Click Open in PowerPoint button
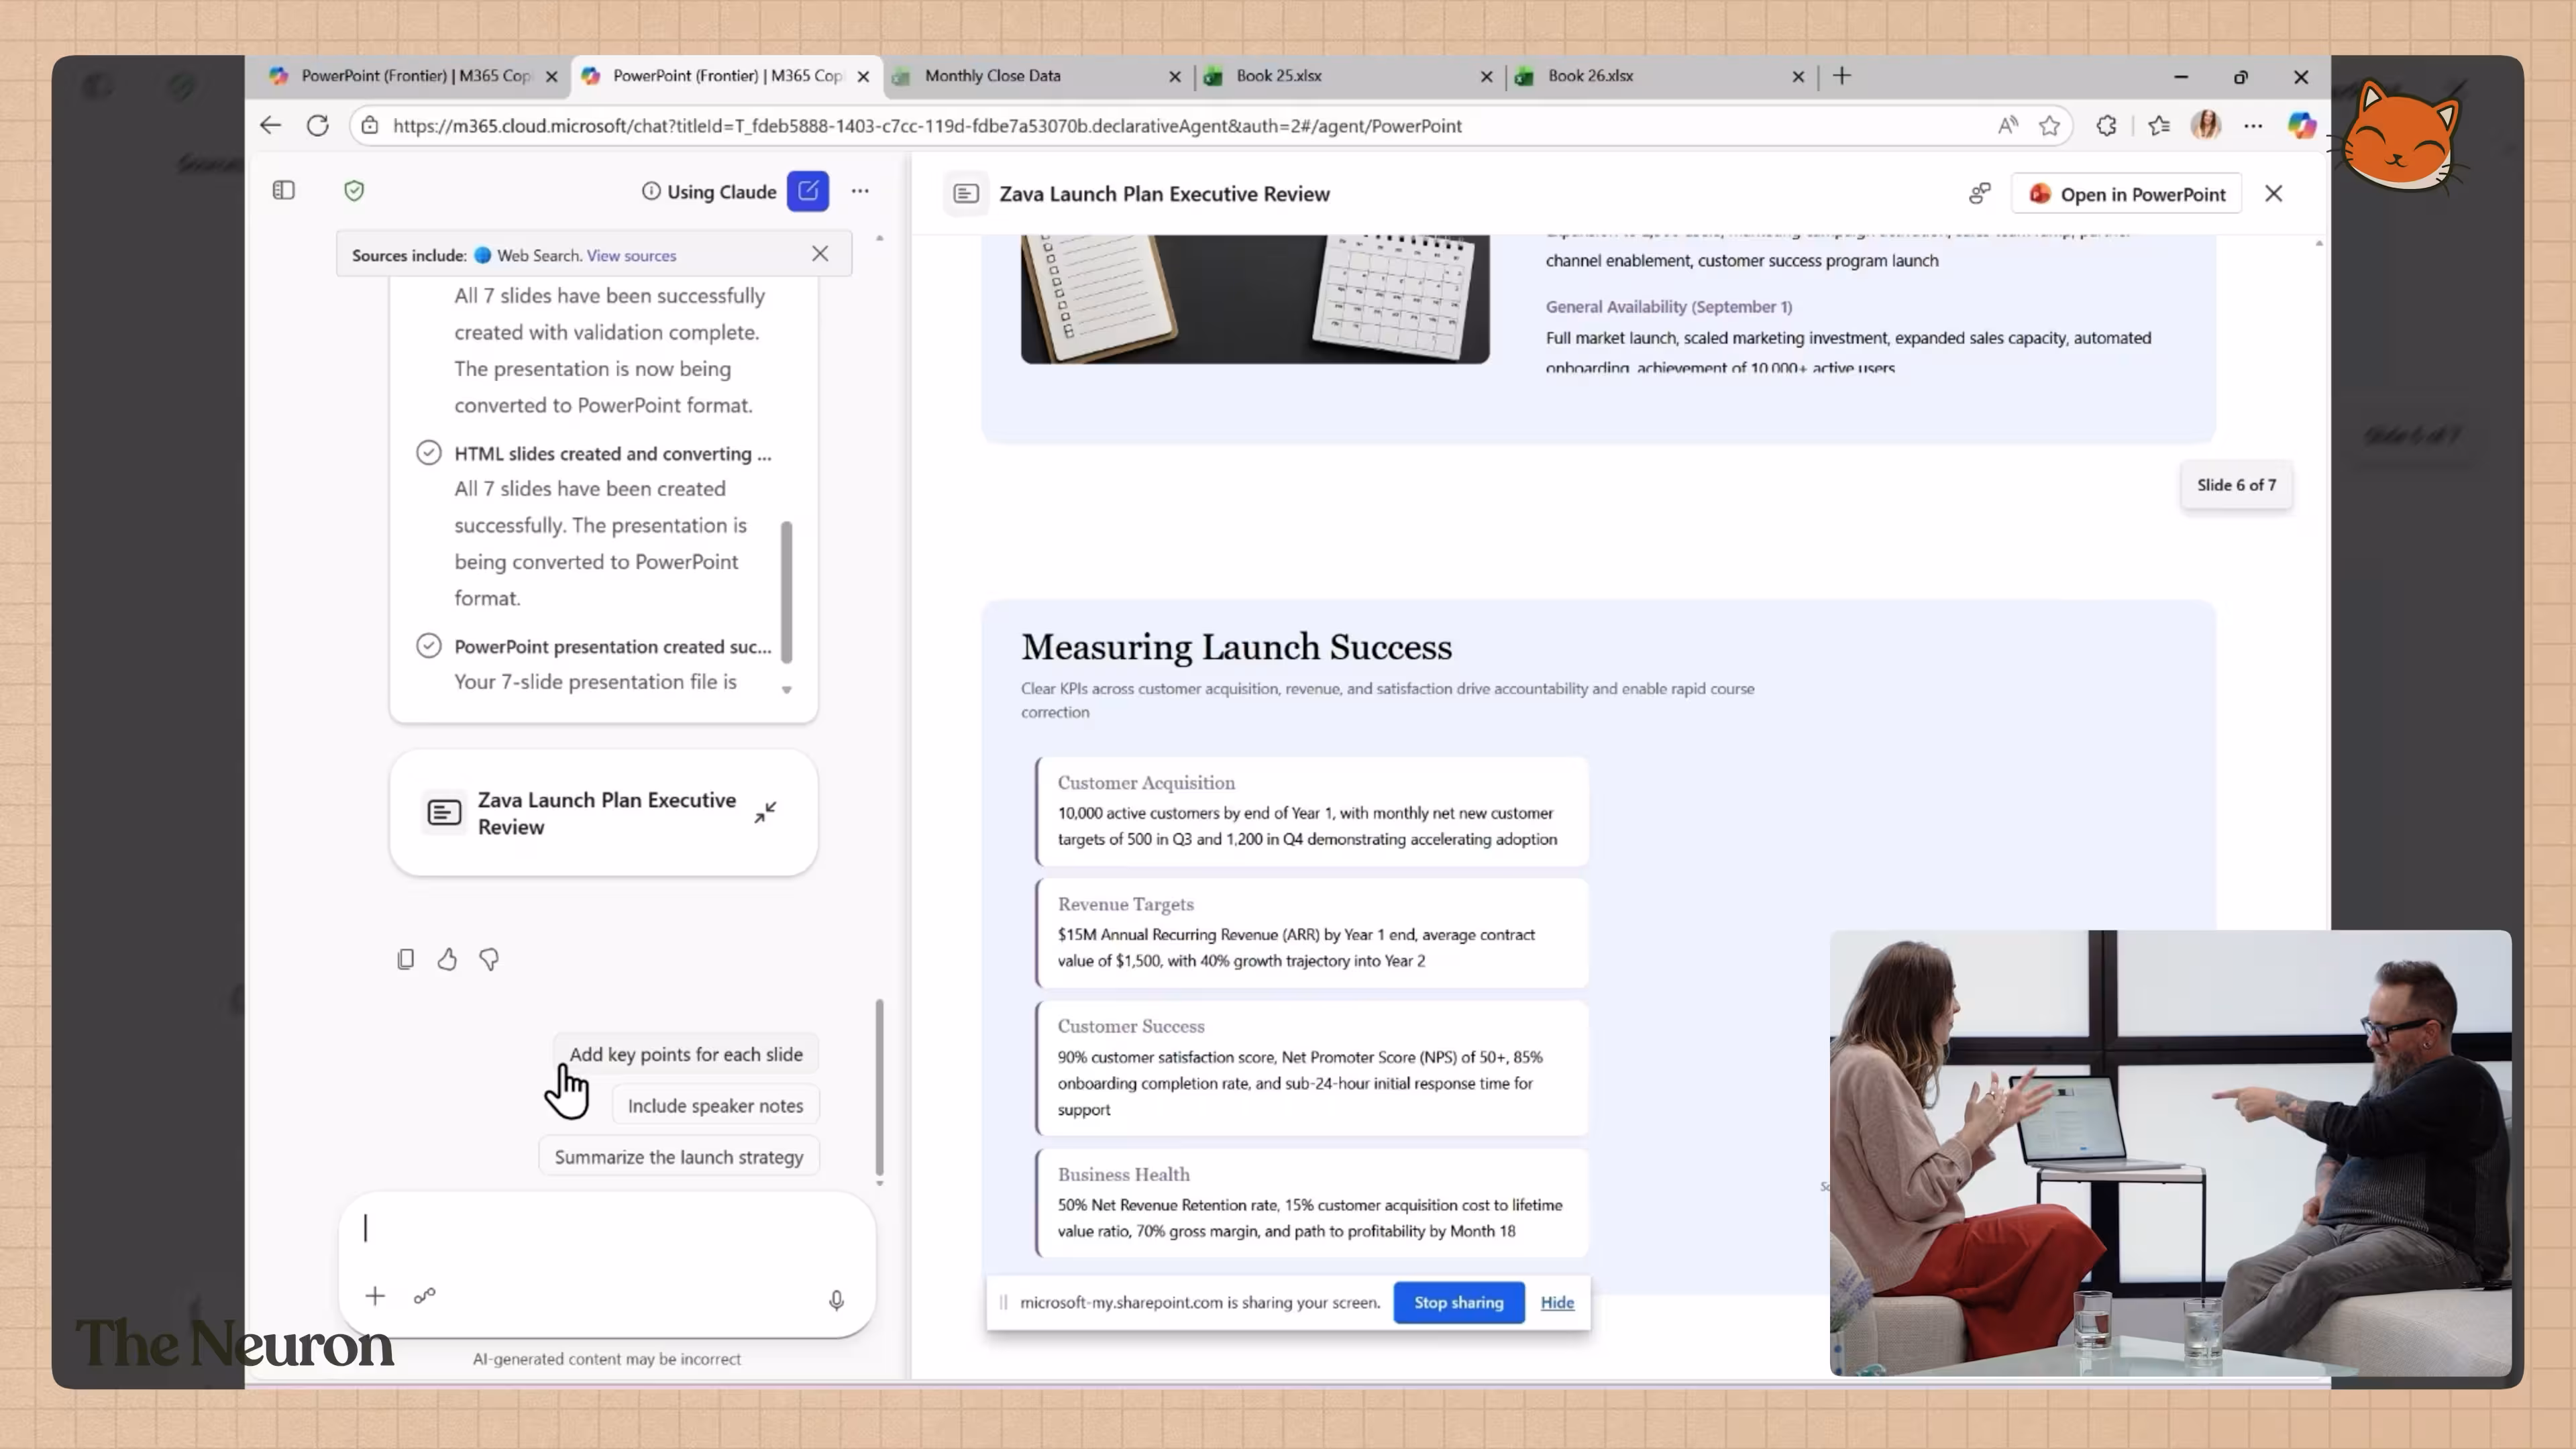The image size is (2576, 1449). click(2127, 194)
